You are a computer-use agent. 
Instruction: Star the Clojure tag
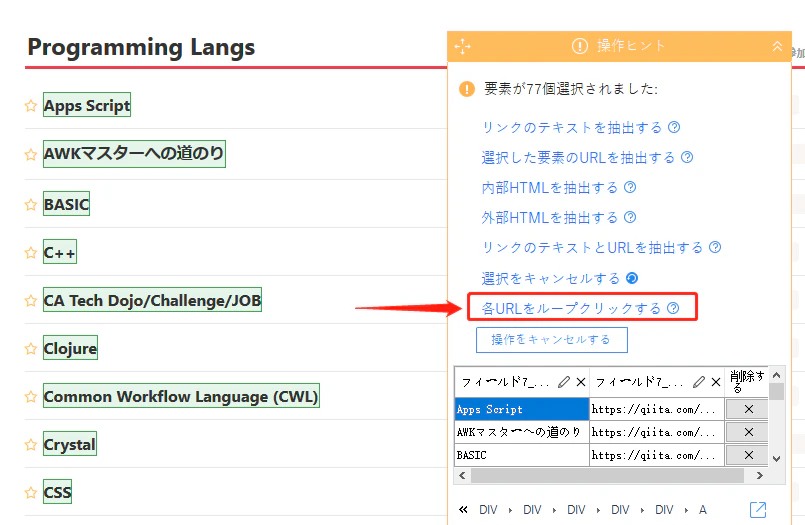31,348
